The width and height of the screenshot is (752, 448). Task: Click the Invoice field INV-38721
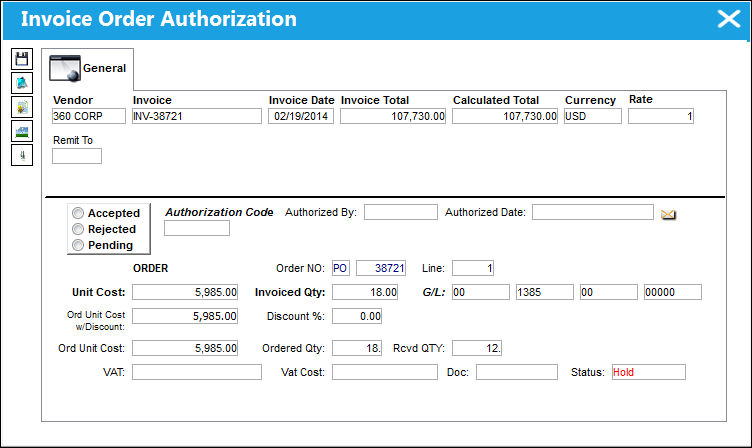click(197, 116)
